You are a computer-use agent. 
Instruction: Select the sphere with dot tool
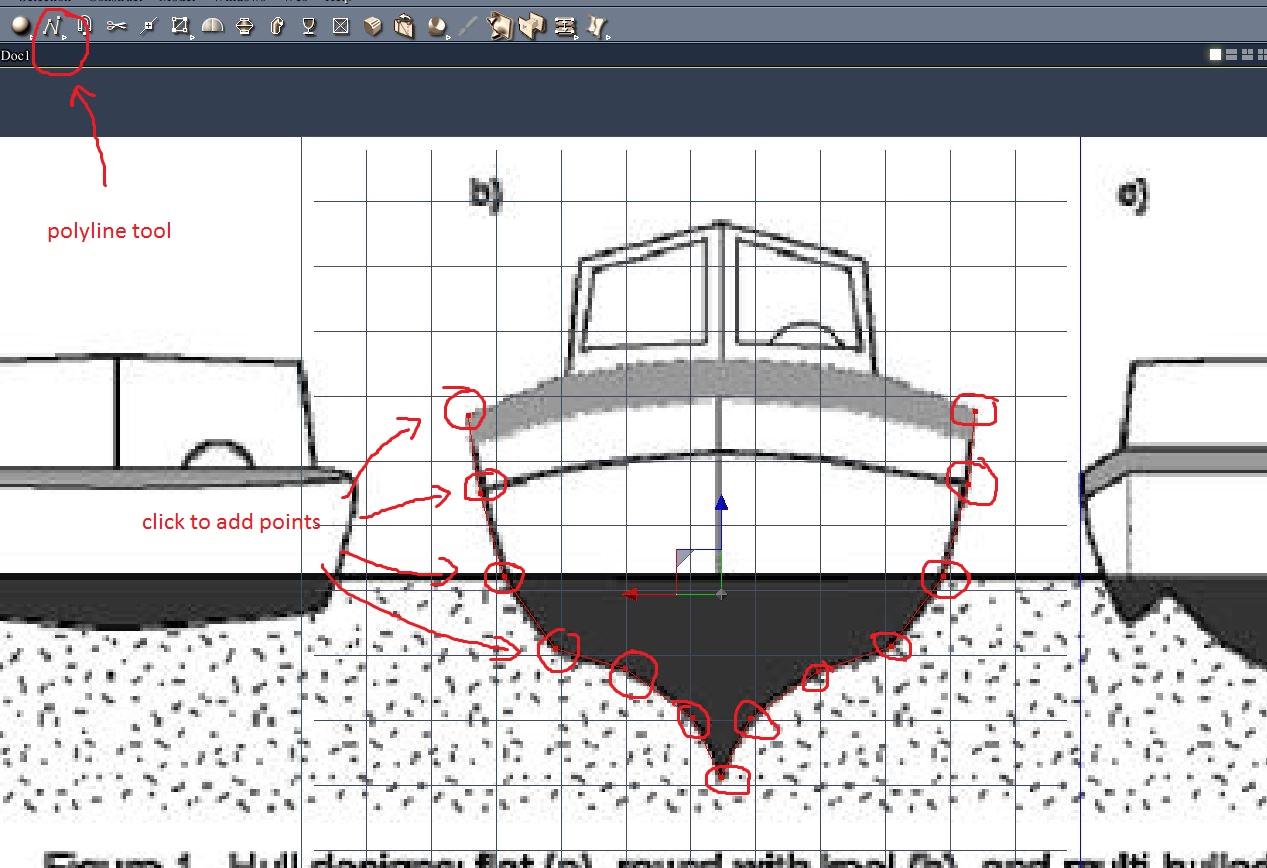click(437, 26)
